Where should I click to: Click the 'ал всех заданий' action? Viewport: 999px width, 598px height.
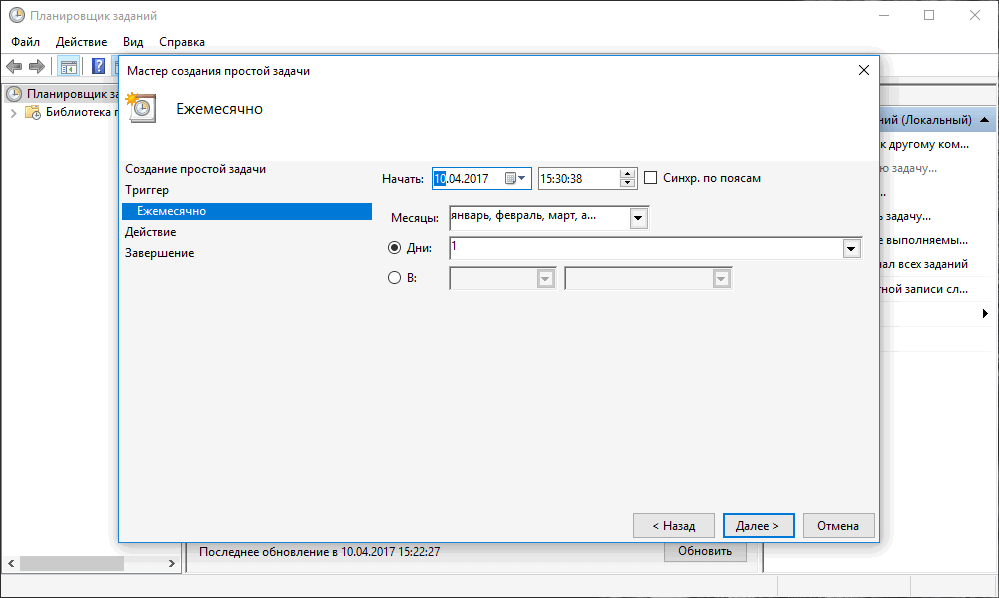[924, 264]
